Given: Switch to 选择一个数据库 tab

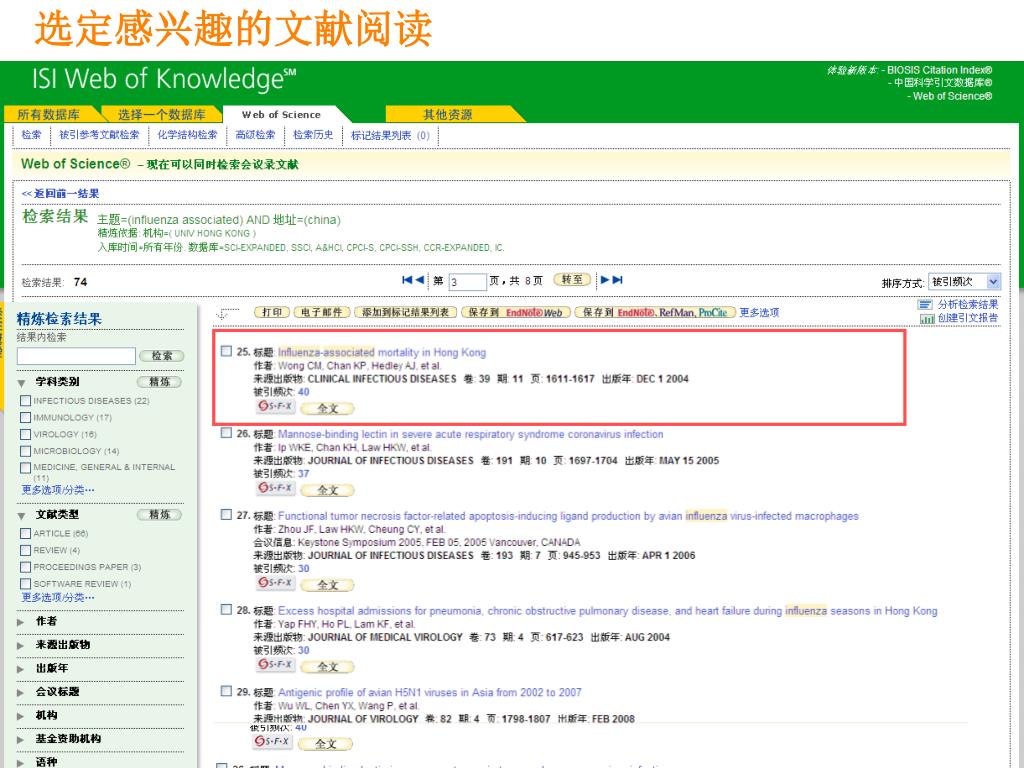Looking at the screenshot, I should pyautogui.click(x=161, y=114).
